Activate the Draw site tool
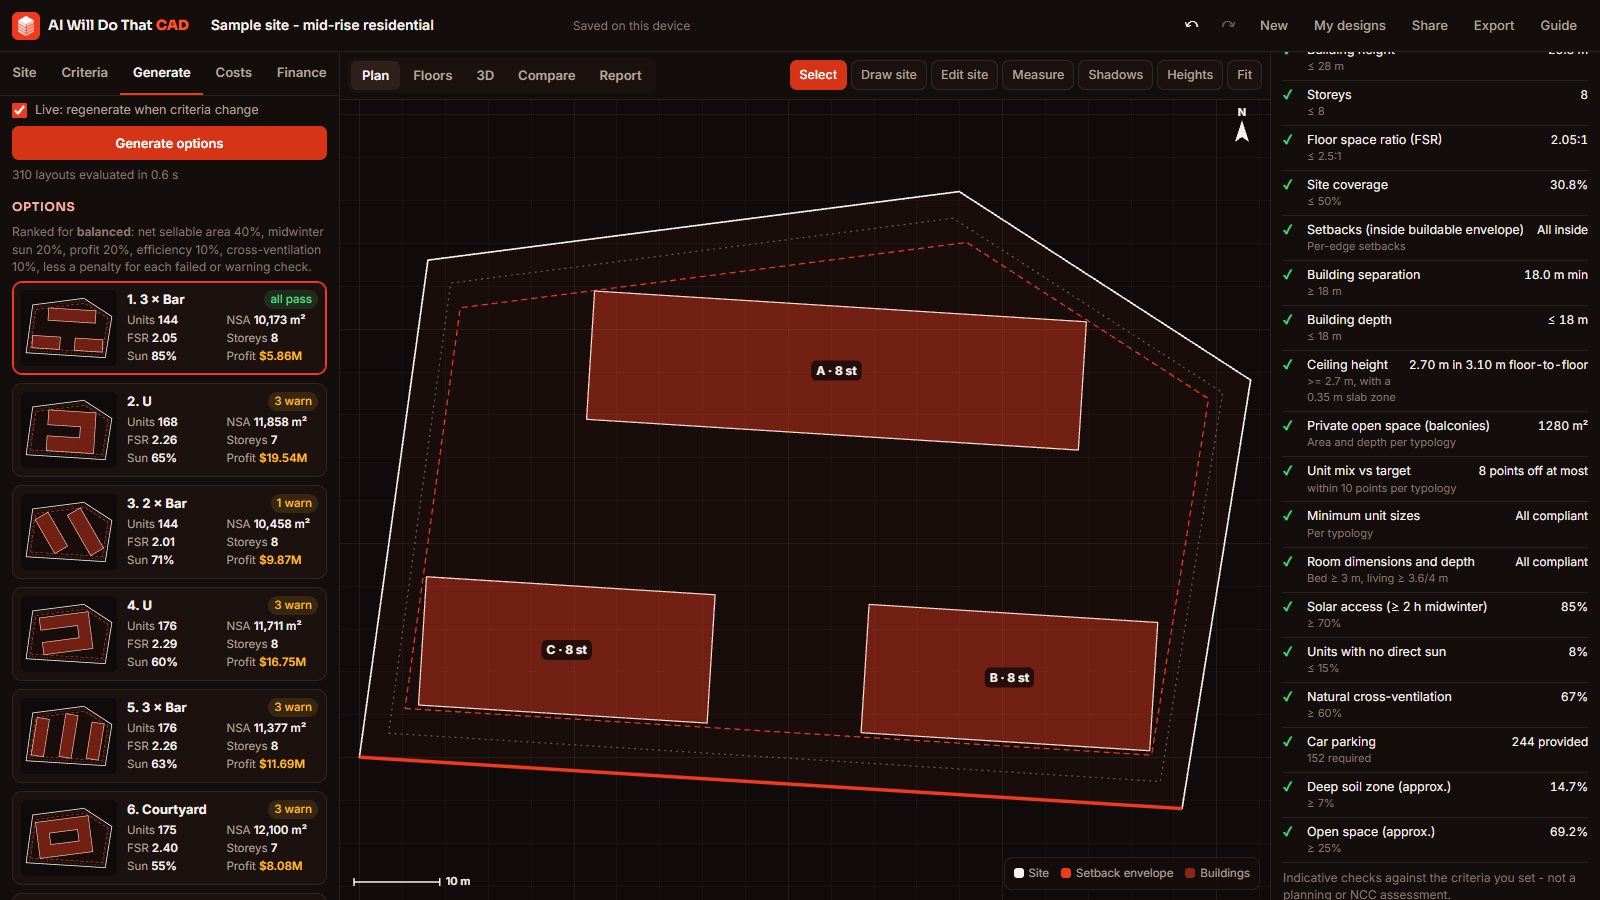The width and height of the screenshot is (1600, 900). [888, 75]
